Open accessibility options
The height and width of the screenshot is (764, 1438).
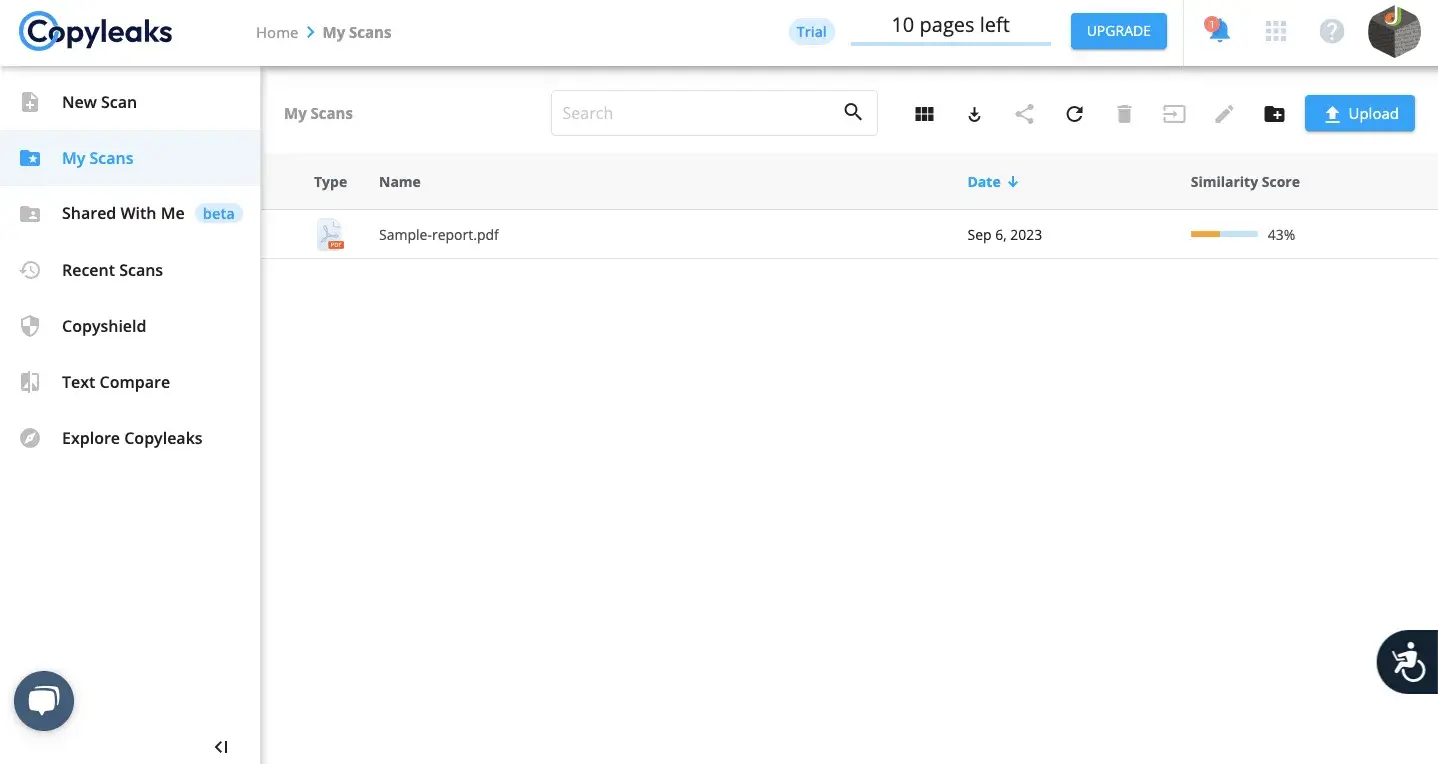(1408, 661)
